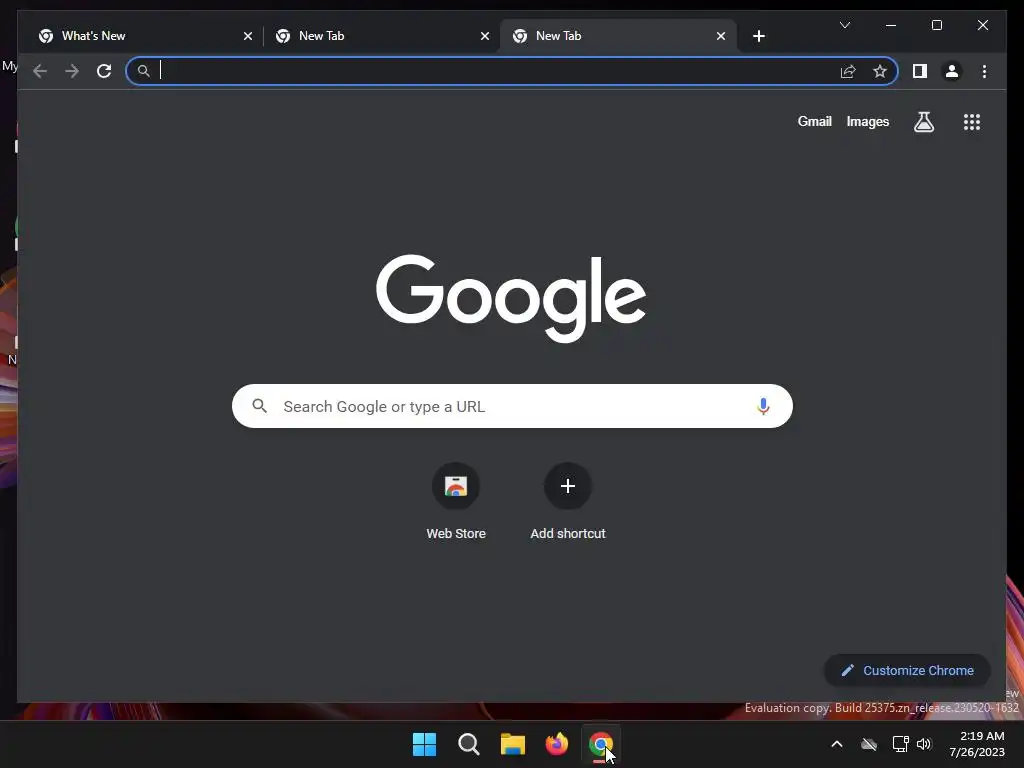Click the forward navigation arrow
This screenshot has height=768, width=1024.
[x=72, y=71]
